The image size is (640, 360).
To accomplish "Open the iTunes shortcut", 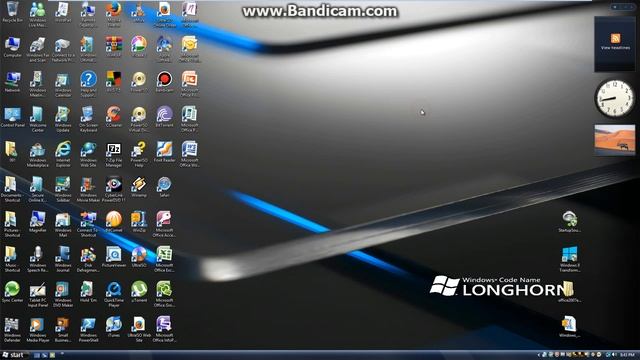I will point(113,327).
